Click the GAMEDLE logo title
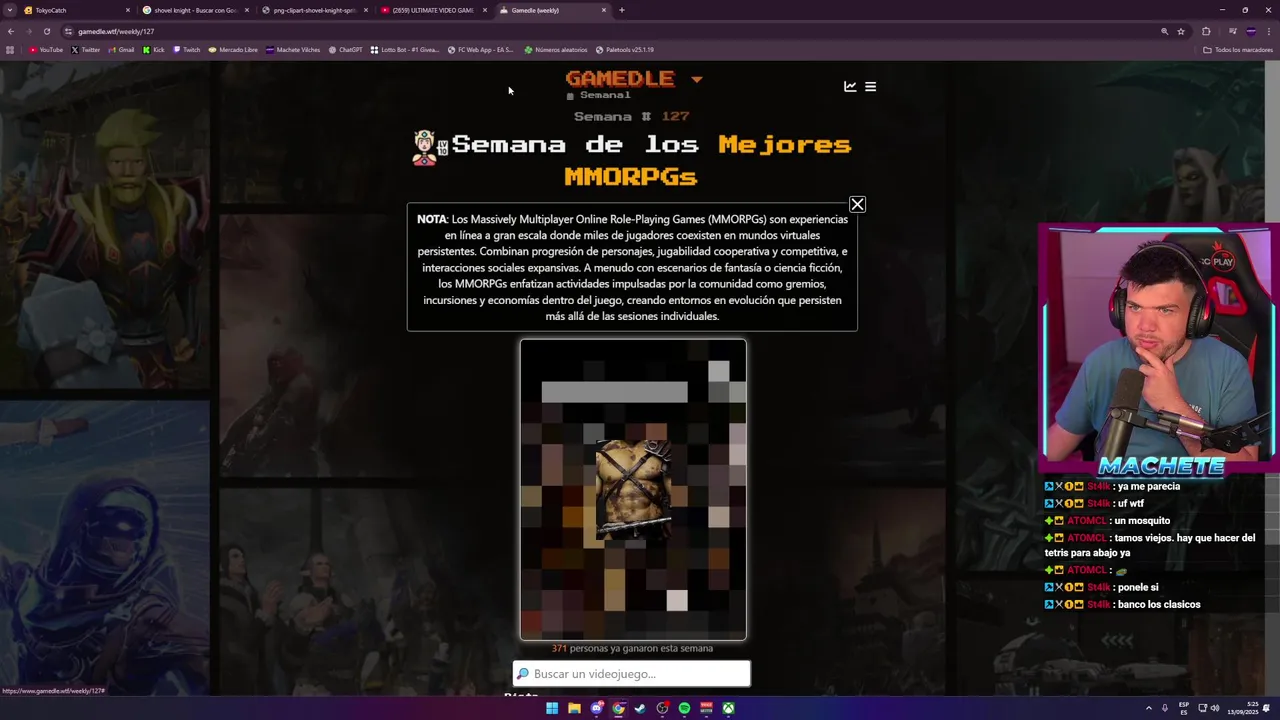 [620, 78]
